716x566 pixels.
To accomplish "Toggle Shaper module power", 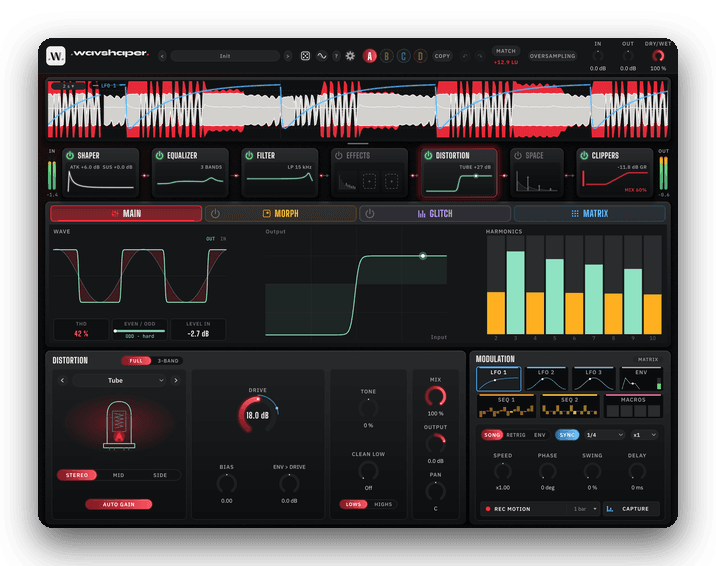I will click(70, 156).
